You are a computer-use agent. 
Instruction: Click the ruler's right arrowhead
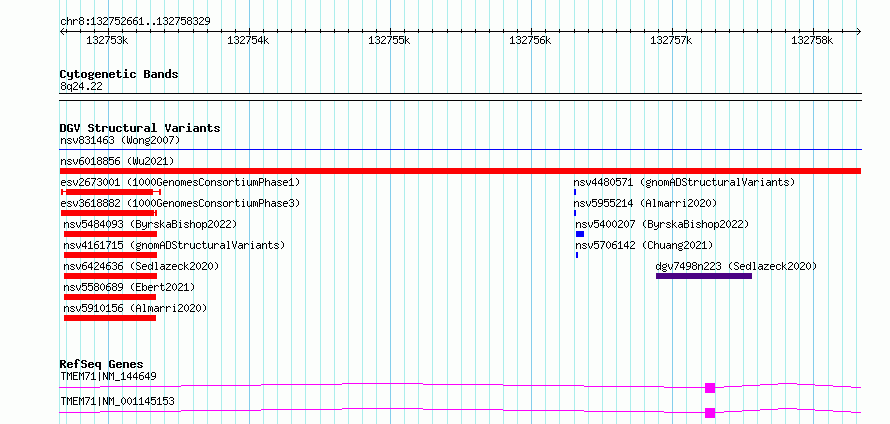(x=859, y=31)
